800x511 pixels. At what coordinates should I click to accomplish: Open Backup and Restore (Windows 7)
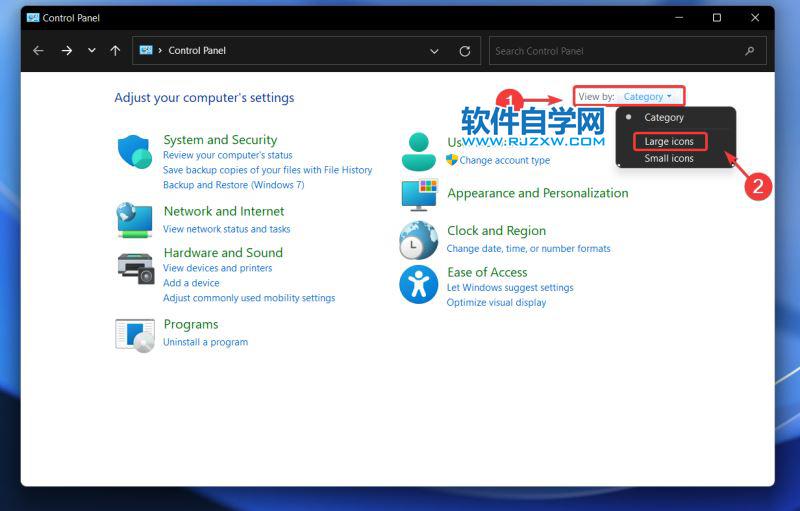coord(234,185)
